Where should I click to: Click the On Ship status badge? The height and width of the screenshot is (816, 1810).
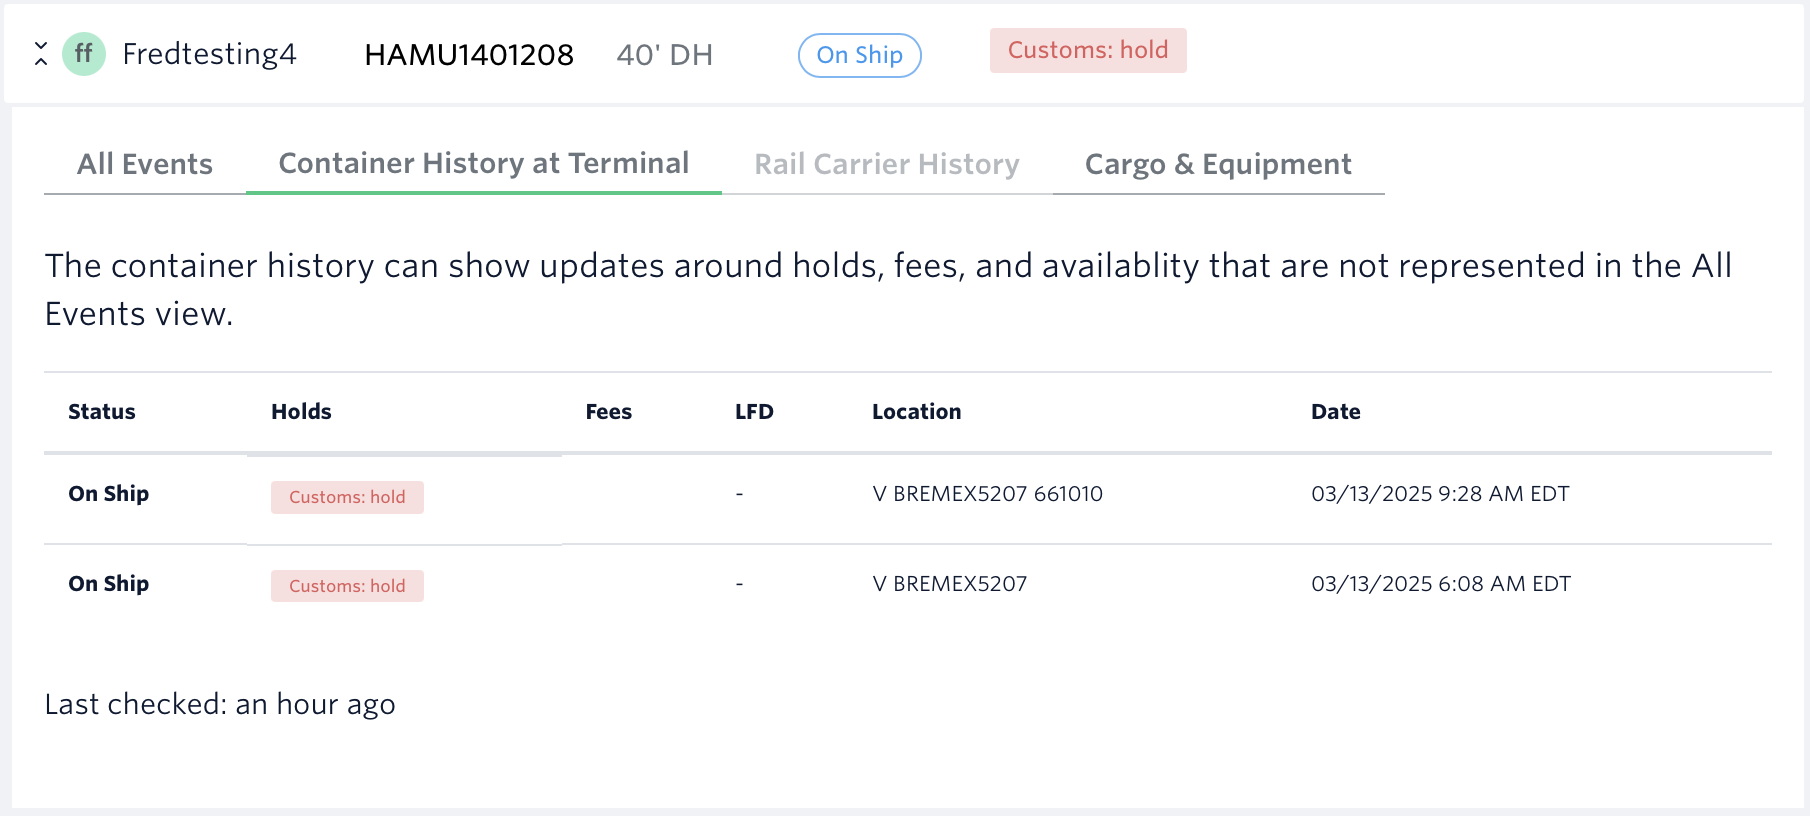tap(859, 55)
